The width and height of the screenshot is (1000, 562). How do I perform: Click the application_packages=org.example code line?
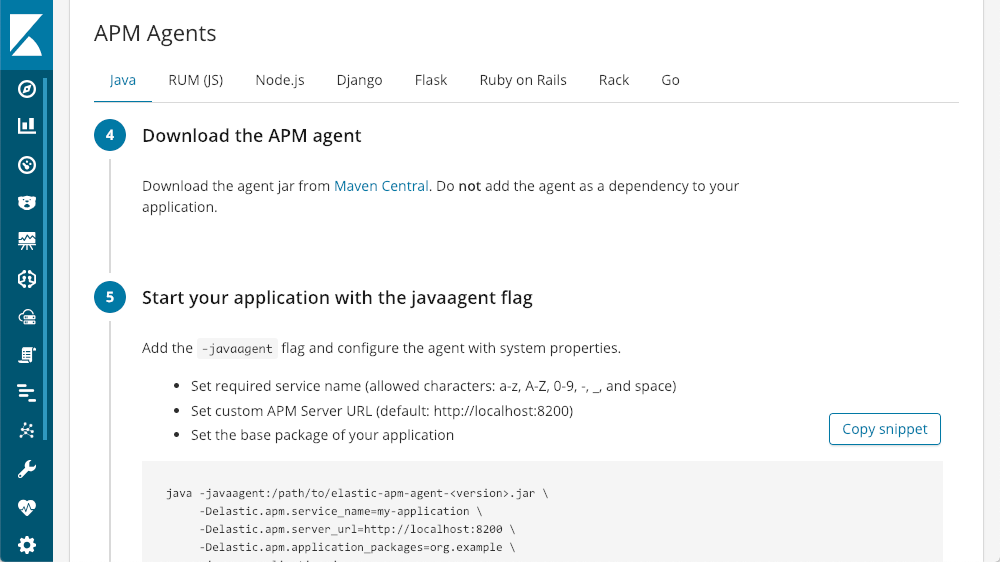click(x=357, y=547)
